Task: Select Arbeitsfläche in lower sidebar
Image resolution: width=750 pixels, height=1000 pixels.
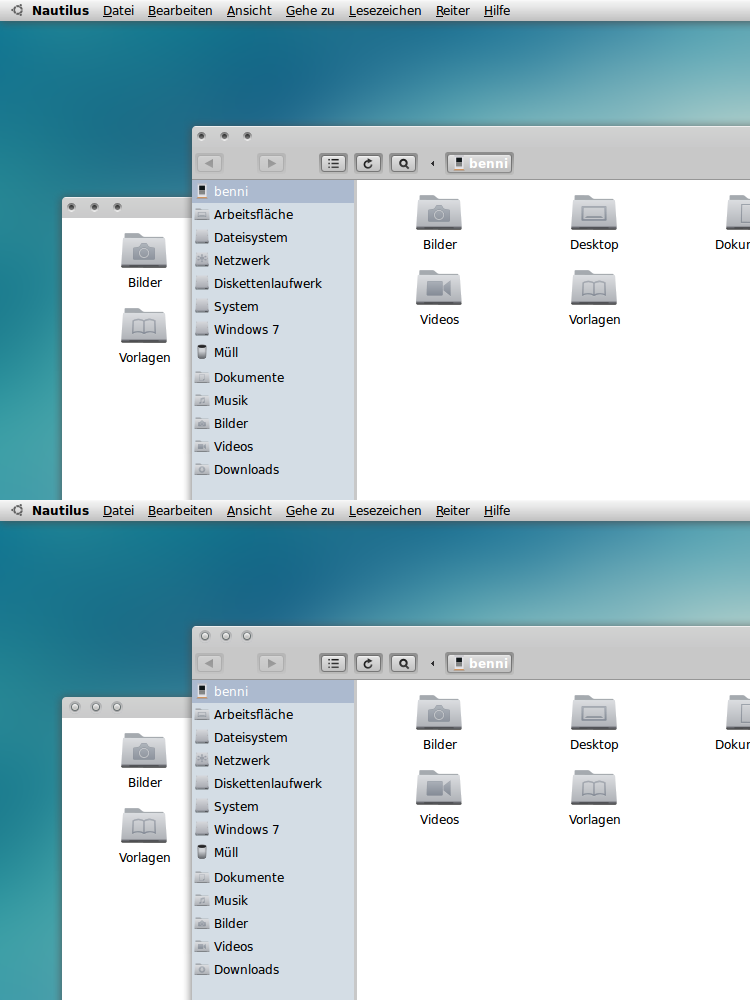Action: coord(273,714)
